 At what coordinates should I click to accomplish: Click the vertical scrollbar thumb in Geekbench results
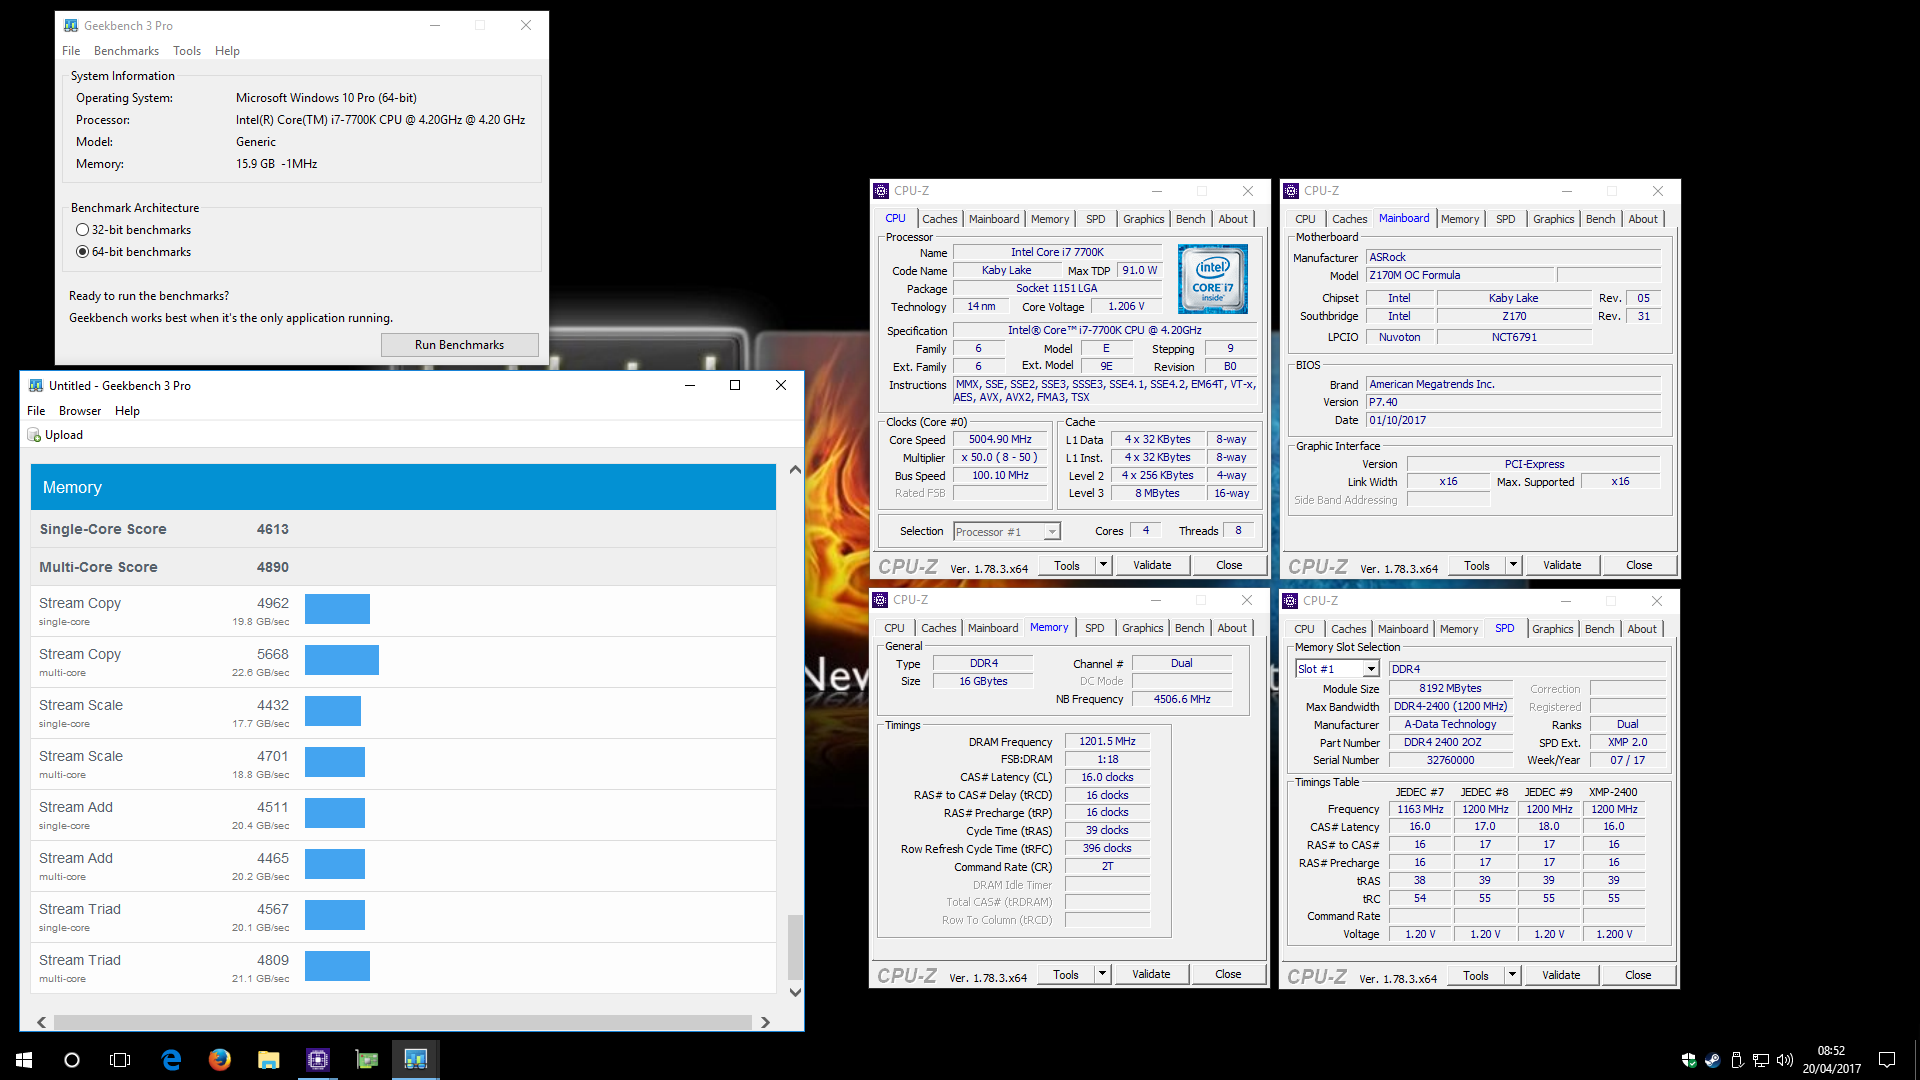[795, 947]
